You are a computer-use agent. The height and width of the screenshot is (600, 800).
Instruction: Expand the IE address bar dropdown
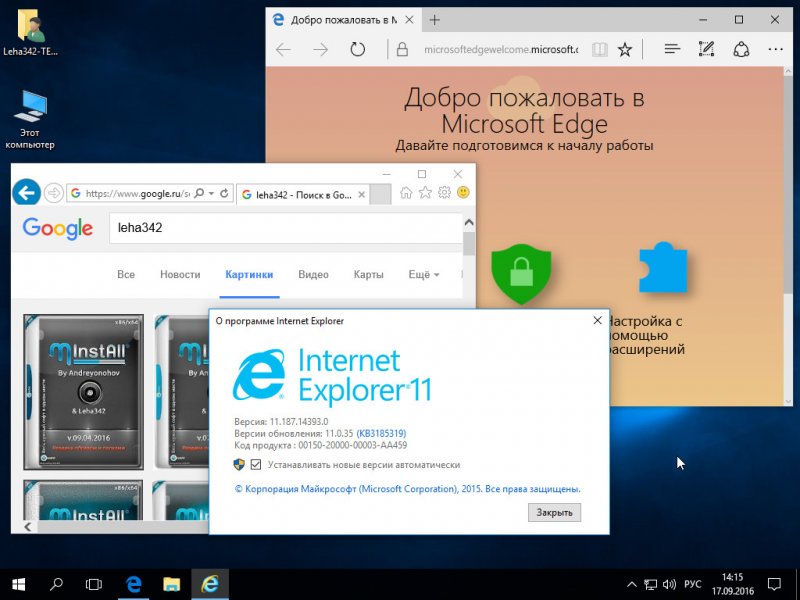211,193
